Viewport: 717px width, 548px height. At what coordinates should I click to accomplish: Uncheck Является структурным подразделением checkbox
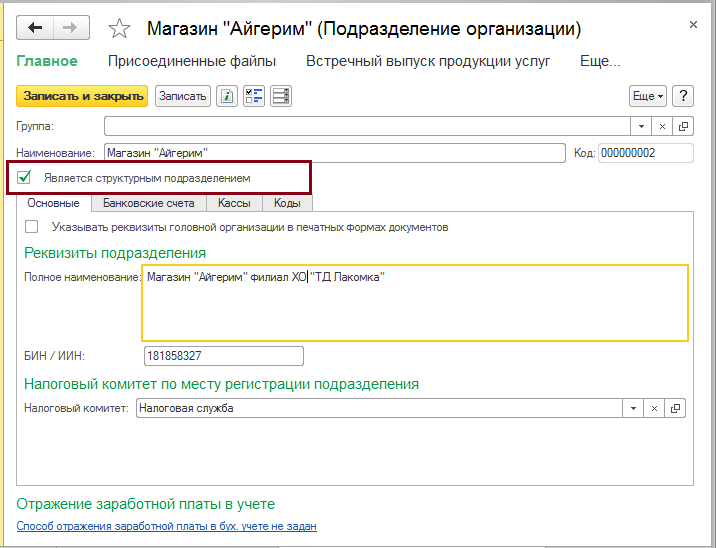click(x=26, y=177)
